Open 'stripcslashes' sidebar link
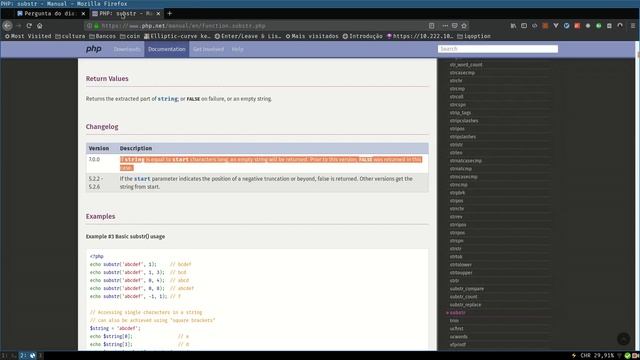This screenshot has height=360, width=640. click(464, 121)
